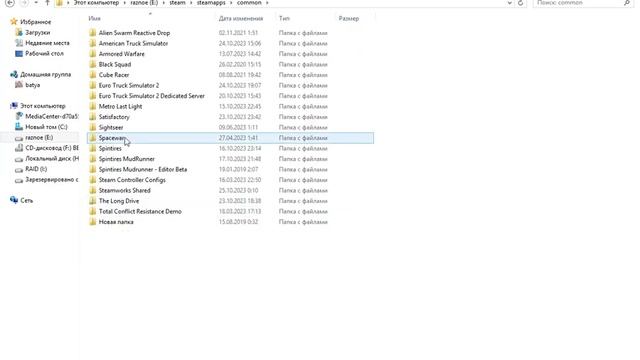Click the steam breadcrumb in address bar
Image resolution: width=640 pixels, height=360 pixels.
pyautogui.click(x=178, y=3)
